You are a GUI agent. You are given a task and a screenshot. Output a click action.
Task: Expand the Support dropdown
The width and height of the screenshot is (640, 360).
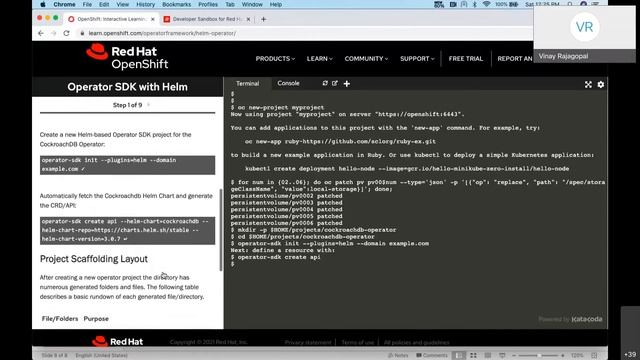tap(417, 59)
